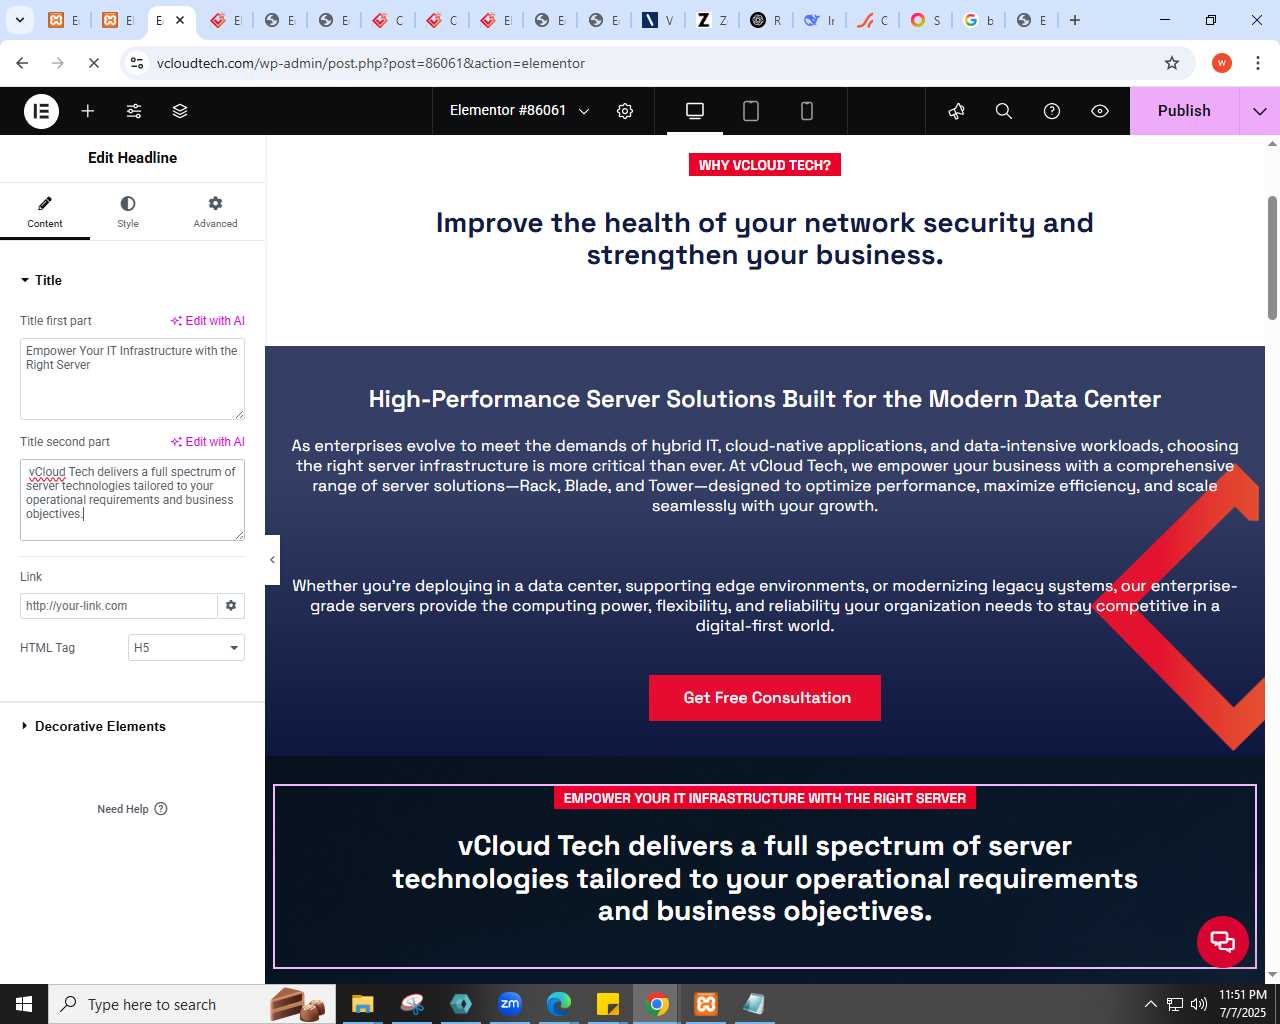1280x1024 pixels.
Task: Open the Windows Start menu
Action: [24, 1004]
